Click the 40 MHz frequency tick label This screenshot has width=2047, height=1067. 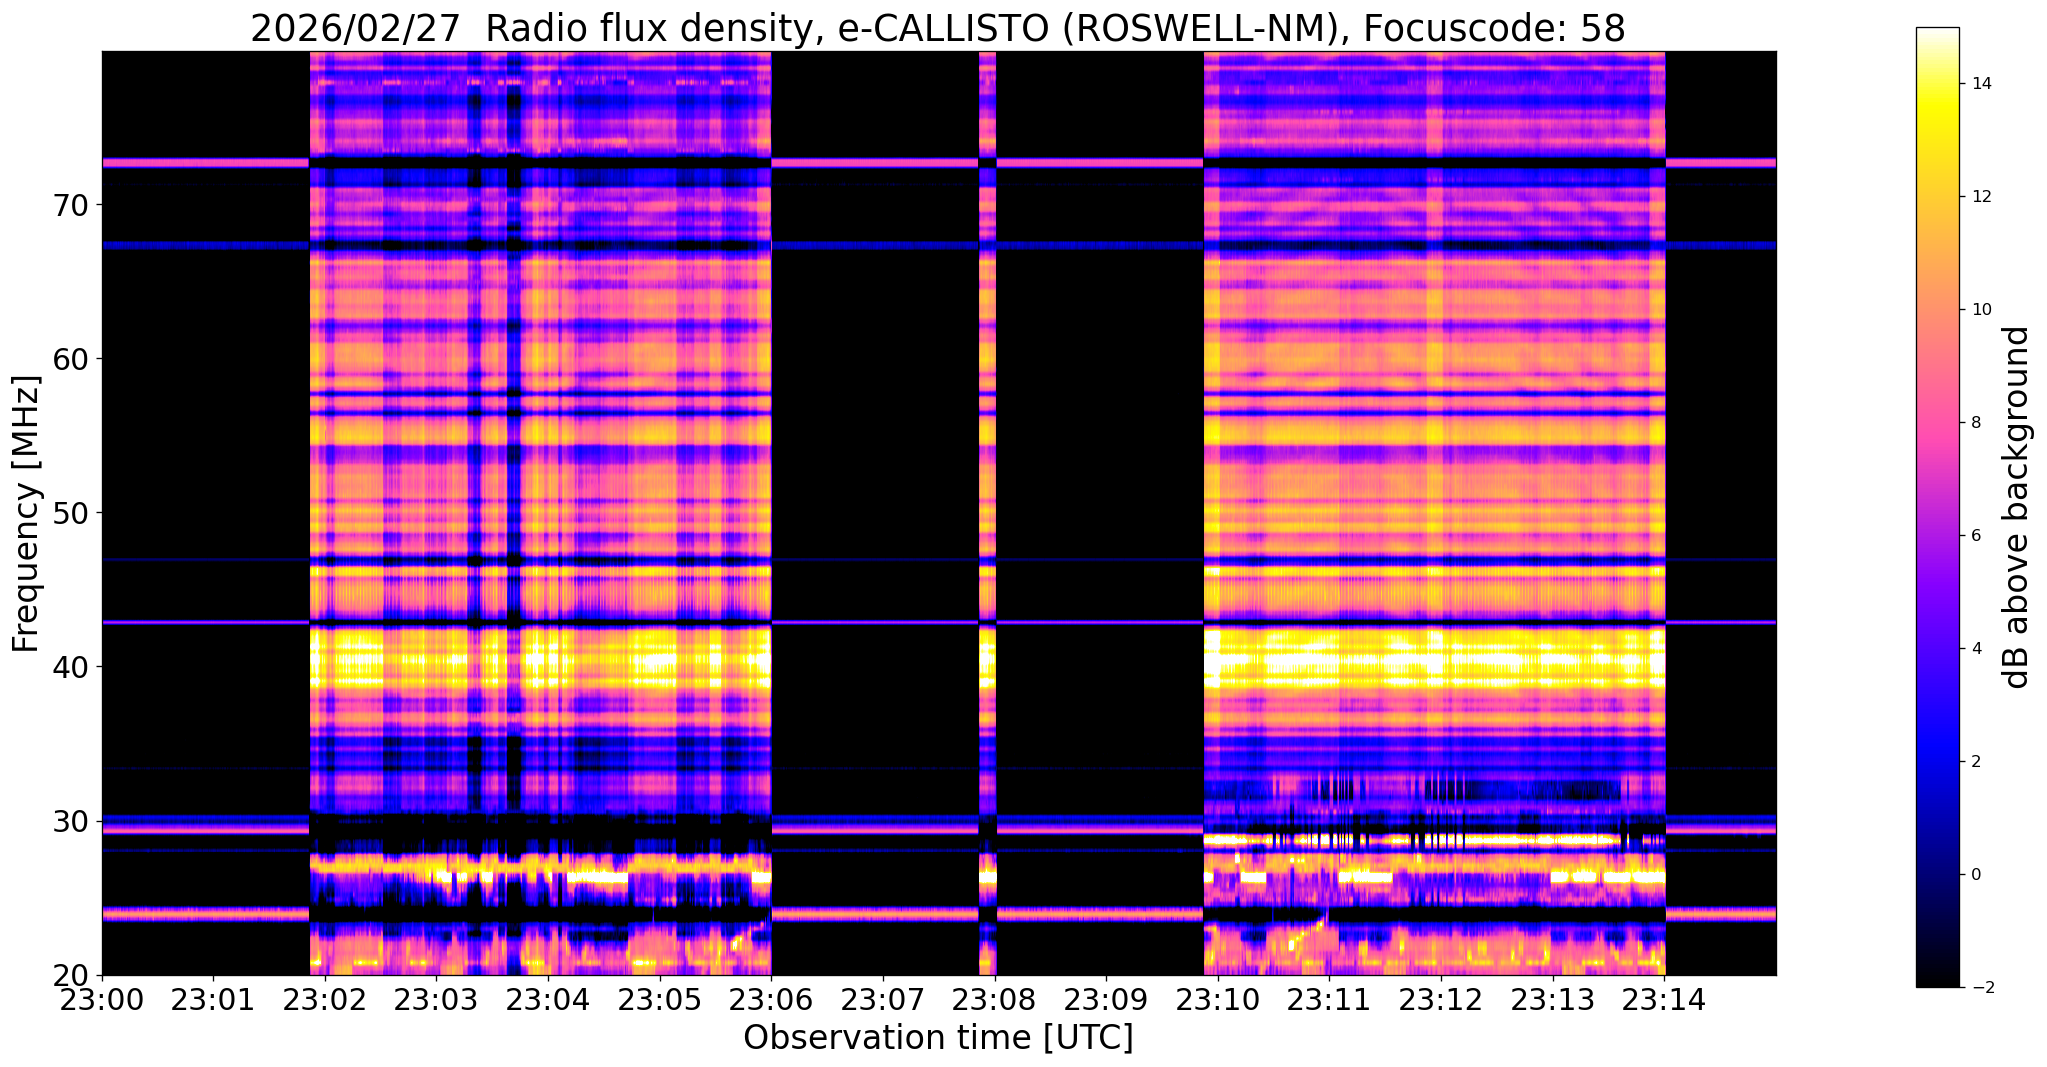click(x=71, y=667)
